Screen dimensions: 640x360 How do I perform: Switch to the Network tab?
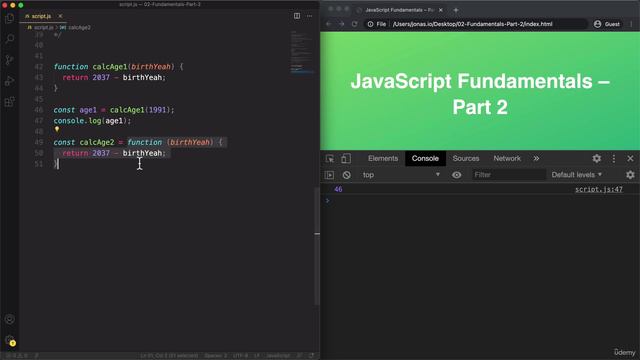(x=507, y=158)
